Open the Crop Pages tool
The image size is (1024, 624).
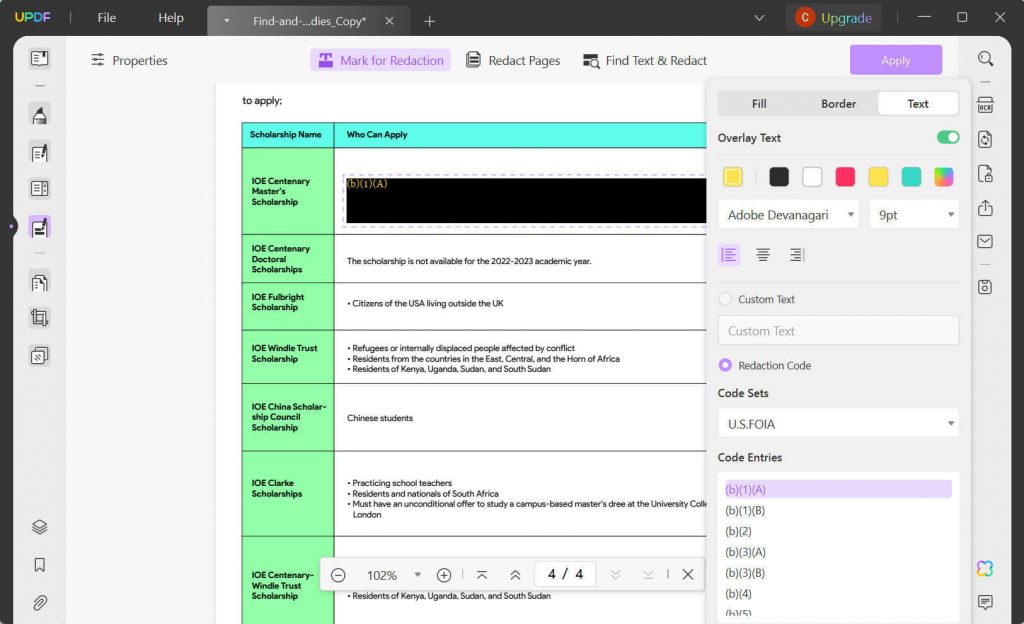click(39, 316)
